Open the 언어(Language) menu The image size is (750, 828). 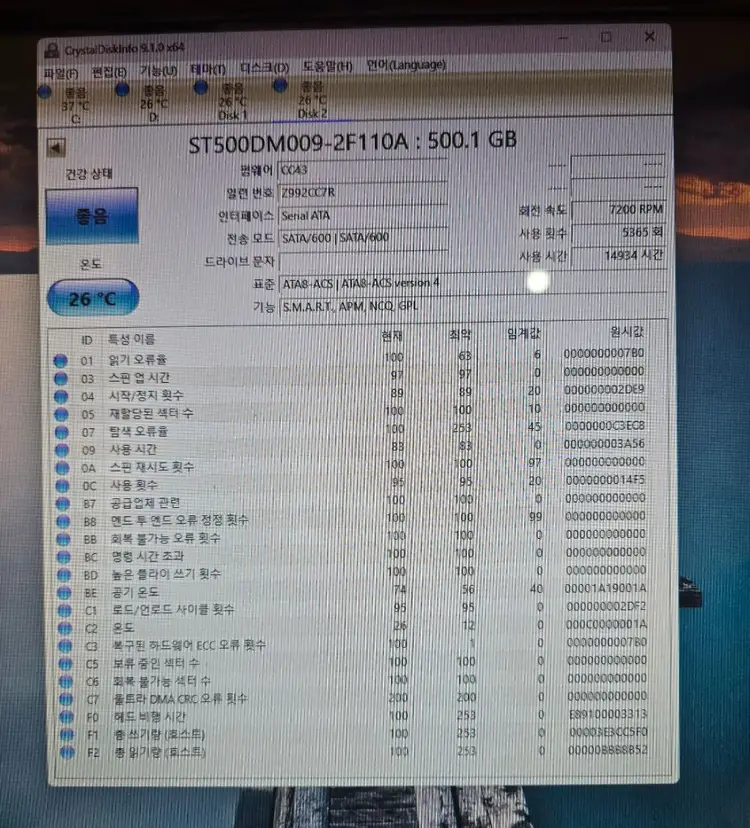[x=406, y=65]
